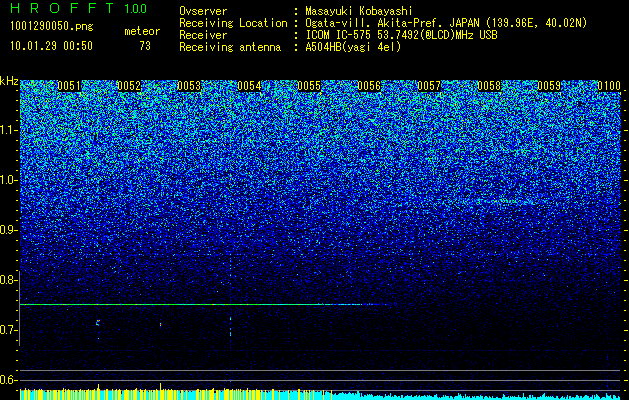Click the vertical echo streak below 0054

(x=230, y=326)
